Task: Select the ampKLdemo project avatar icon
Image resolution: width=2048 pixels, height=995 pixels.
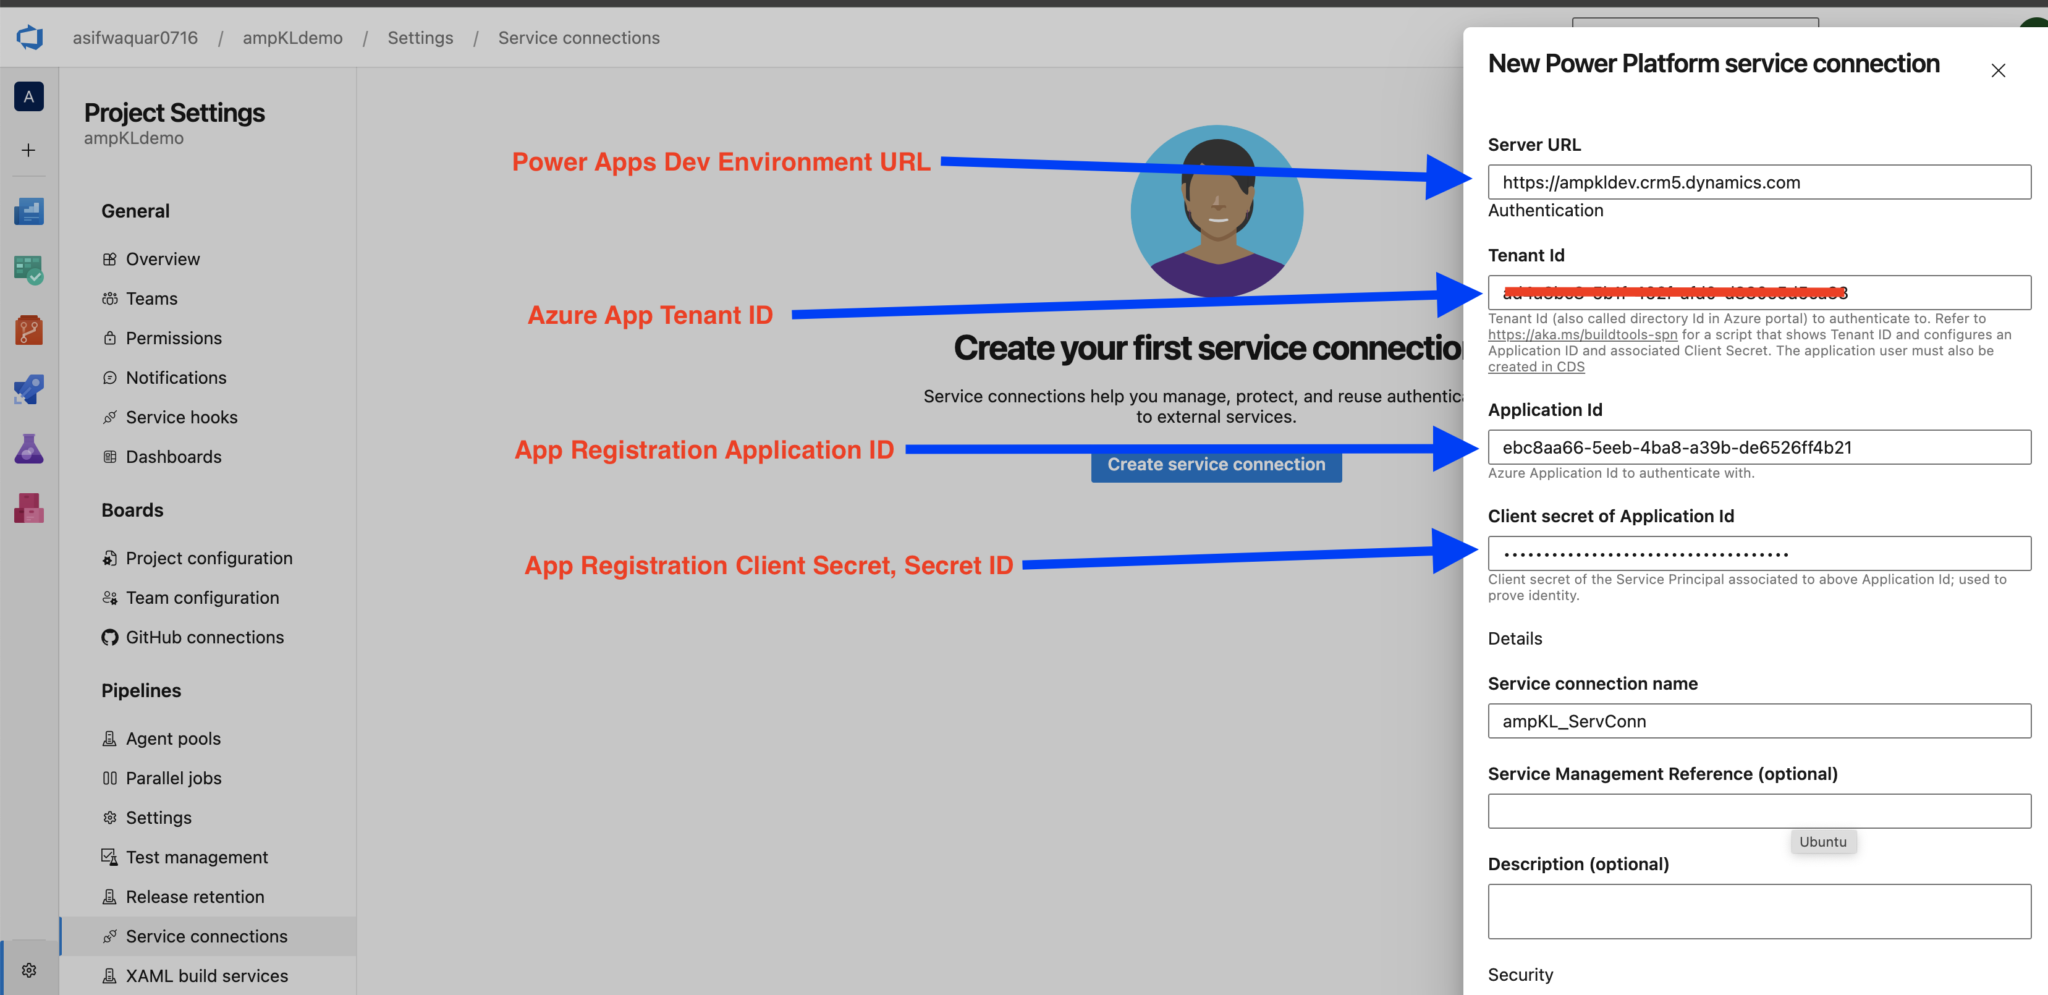Action: pyautogui.click(x=29, y=96)
